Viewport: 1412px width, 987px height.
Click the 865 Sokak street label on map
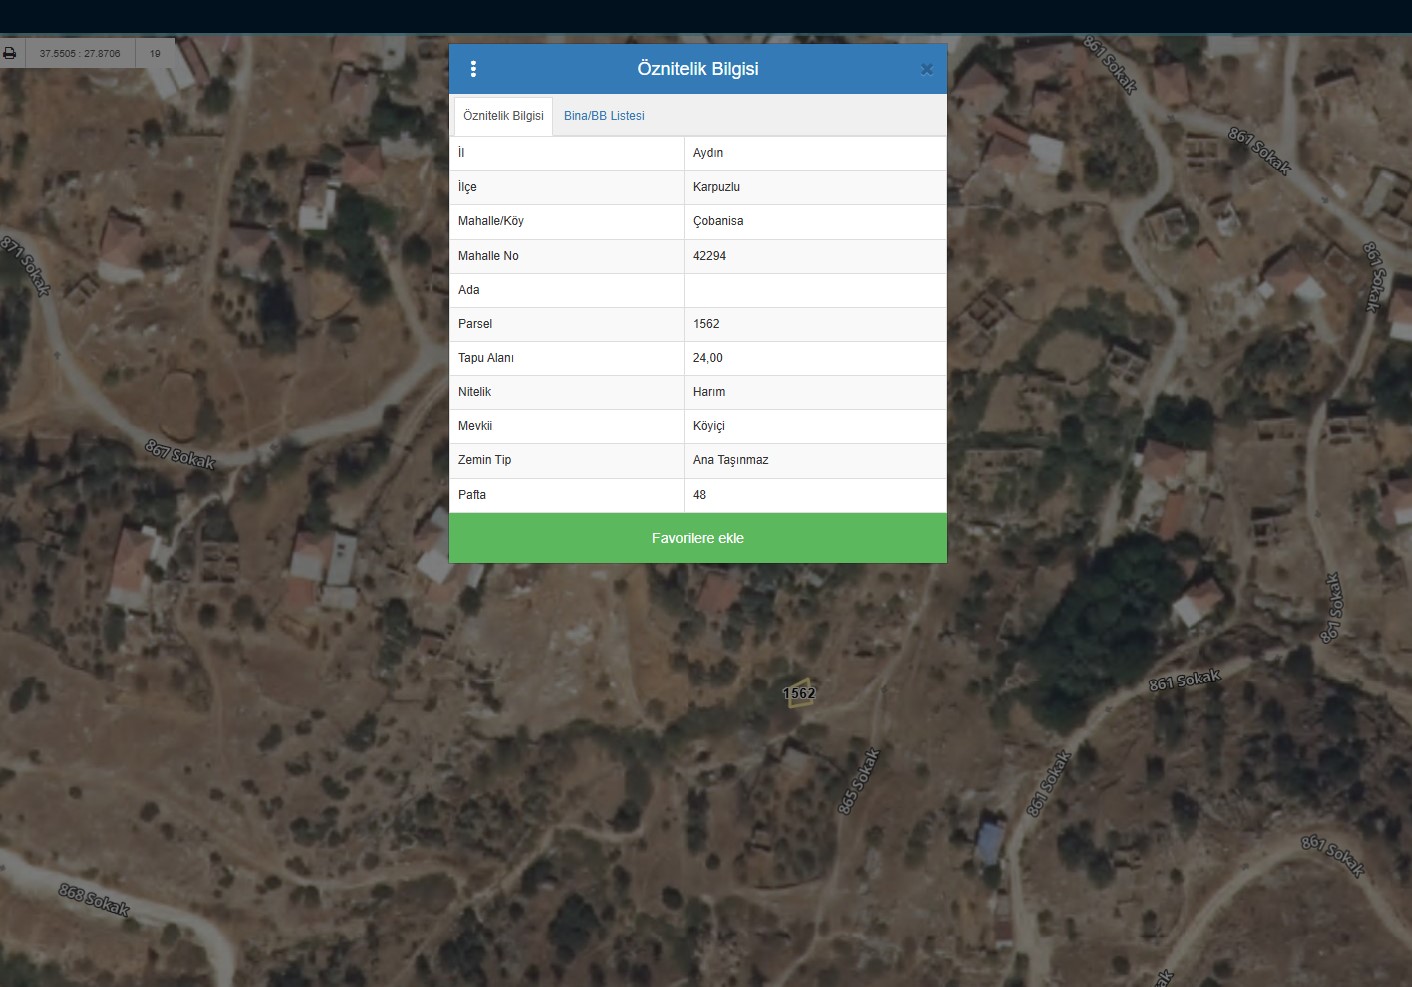pyautogui.click(x=858, y=781)
